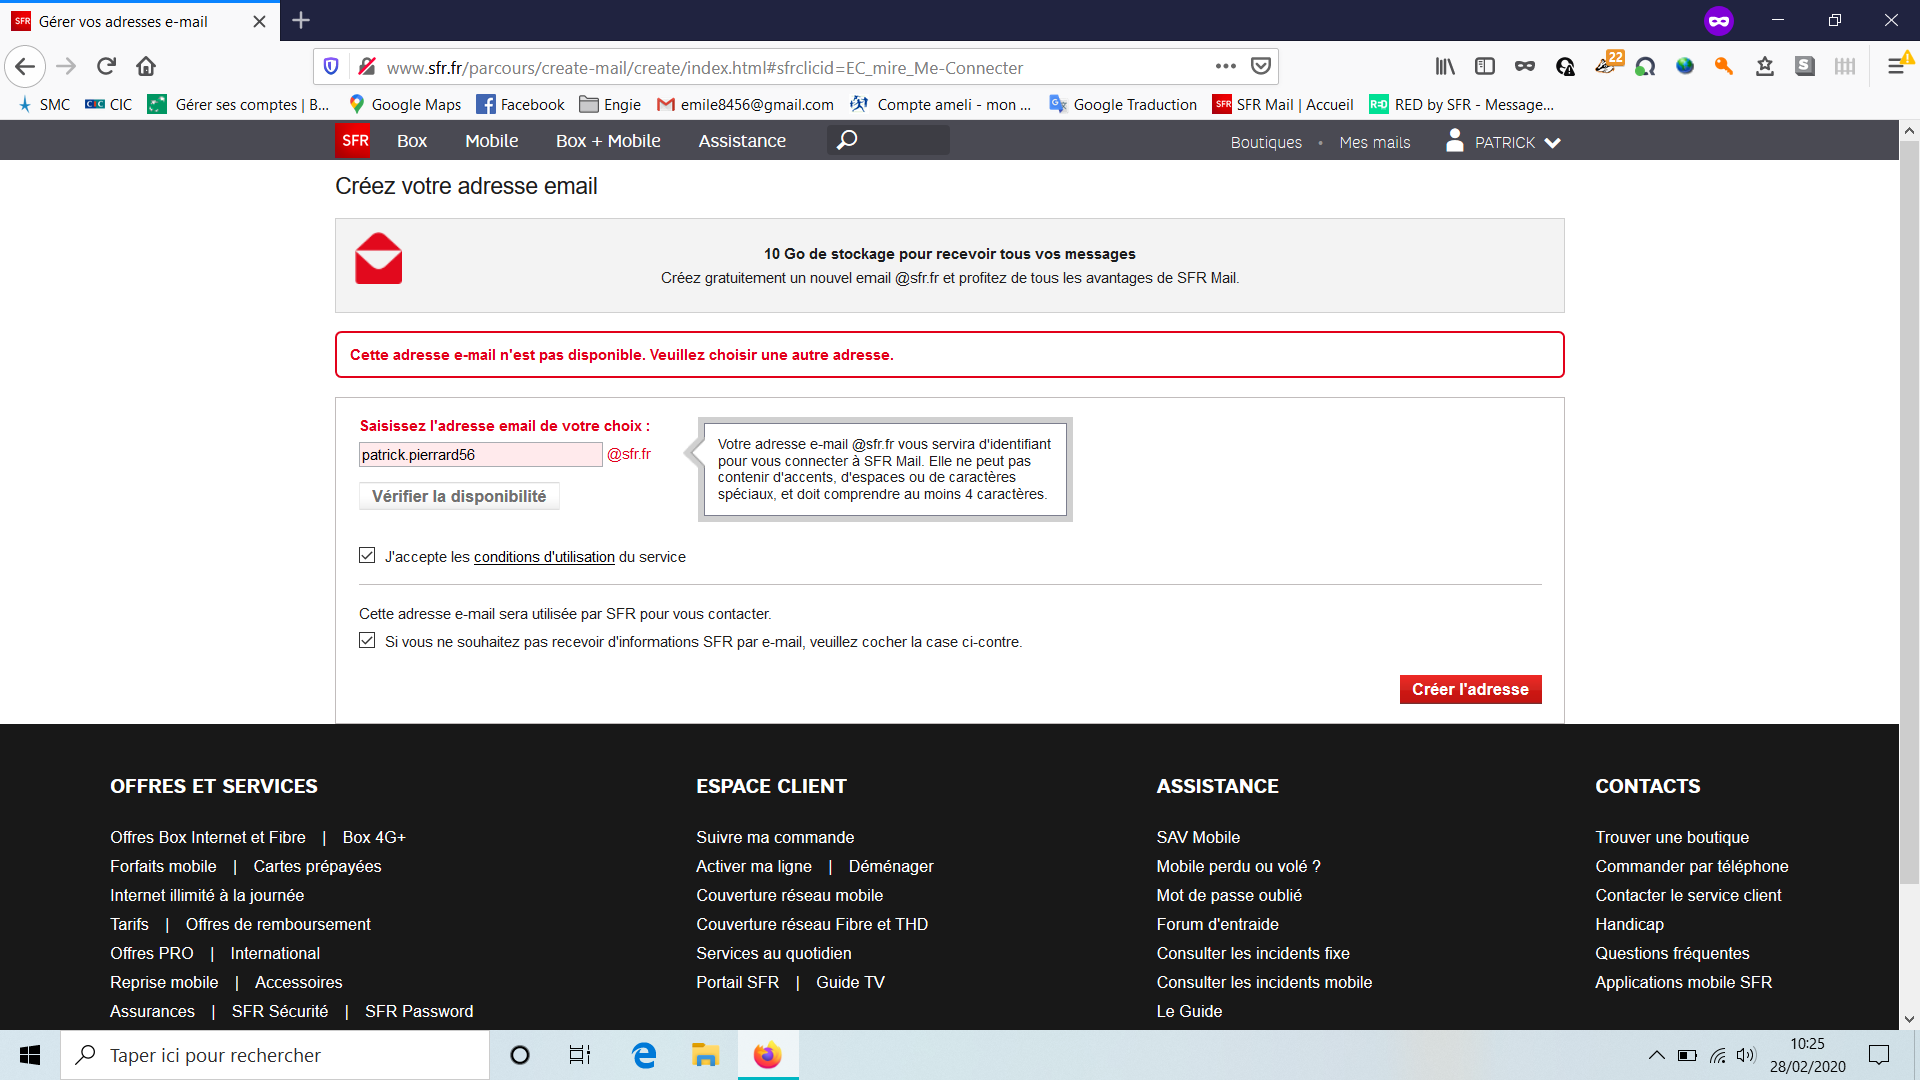The height and width of the screenshot is (1080, 1920).
Task: Click the SFR search magnifier icon
Action: pyautogui.click(x=847, y=140)
